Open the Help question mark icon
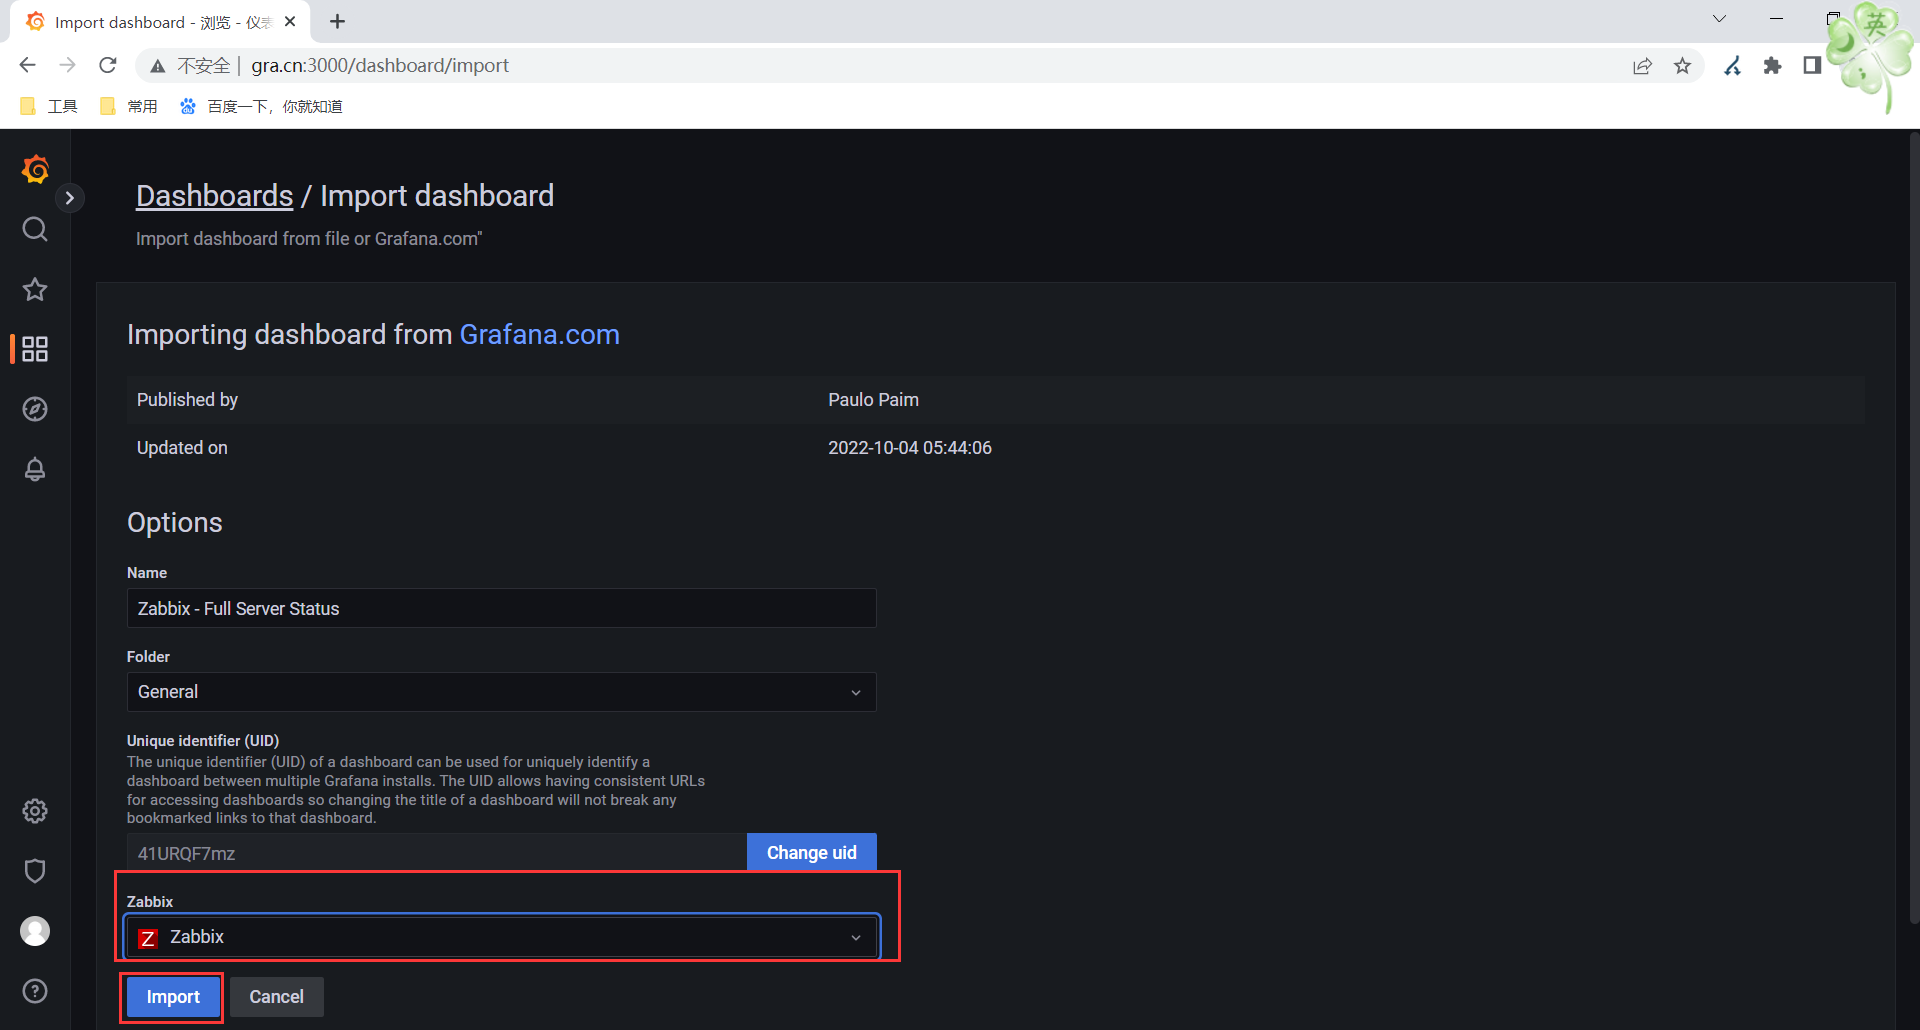 tap(35, 991)
